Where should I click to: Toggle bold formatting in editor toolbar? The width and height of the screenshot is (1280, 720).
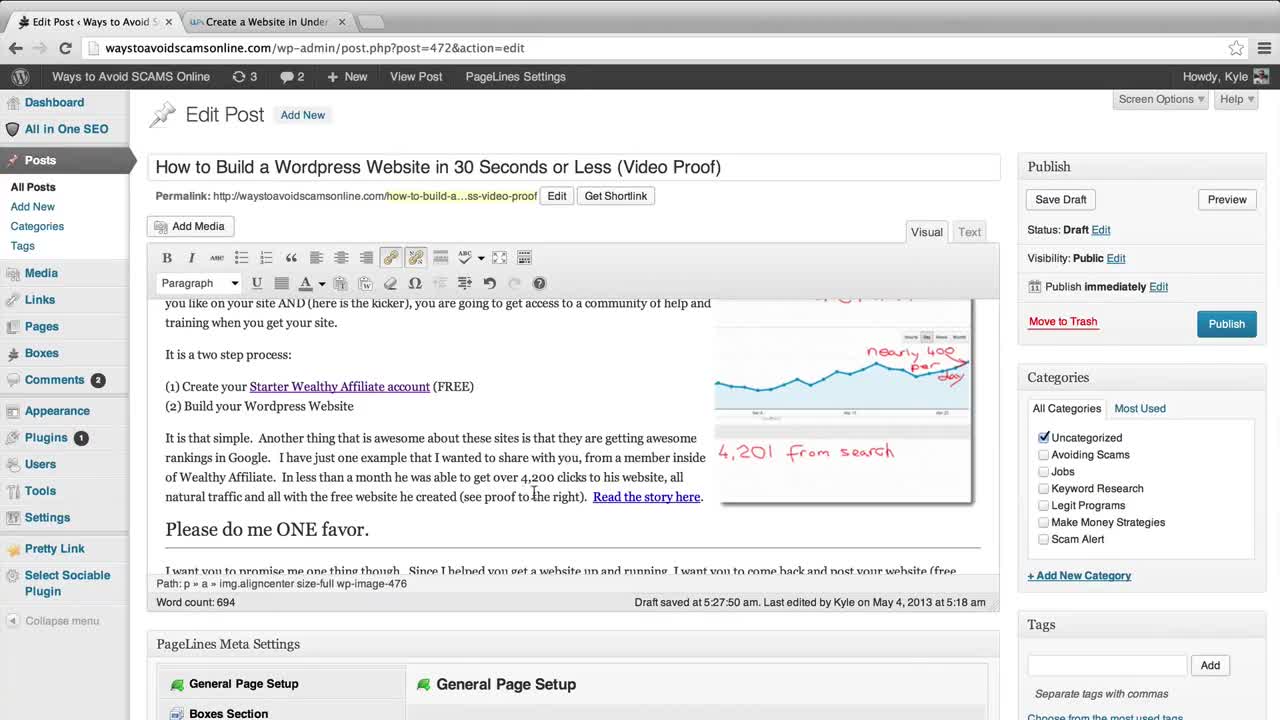pyautogui.click(x=167, y=258)
